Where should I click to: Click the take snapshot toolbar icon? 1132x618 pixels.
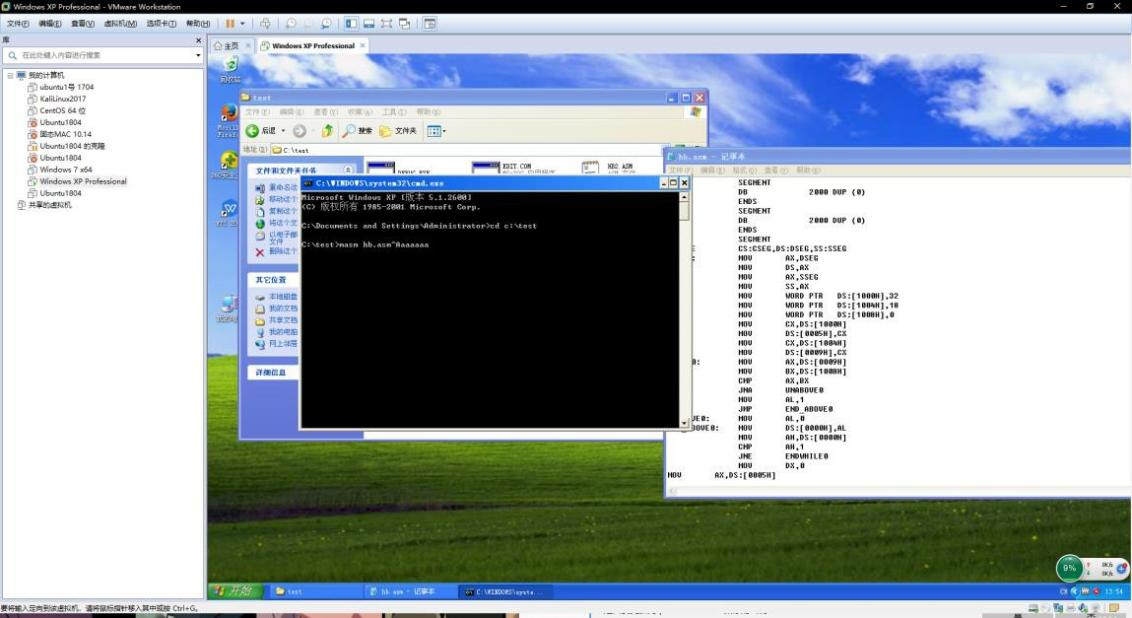[x=291, y=24]
